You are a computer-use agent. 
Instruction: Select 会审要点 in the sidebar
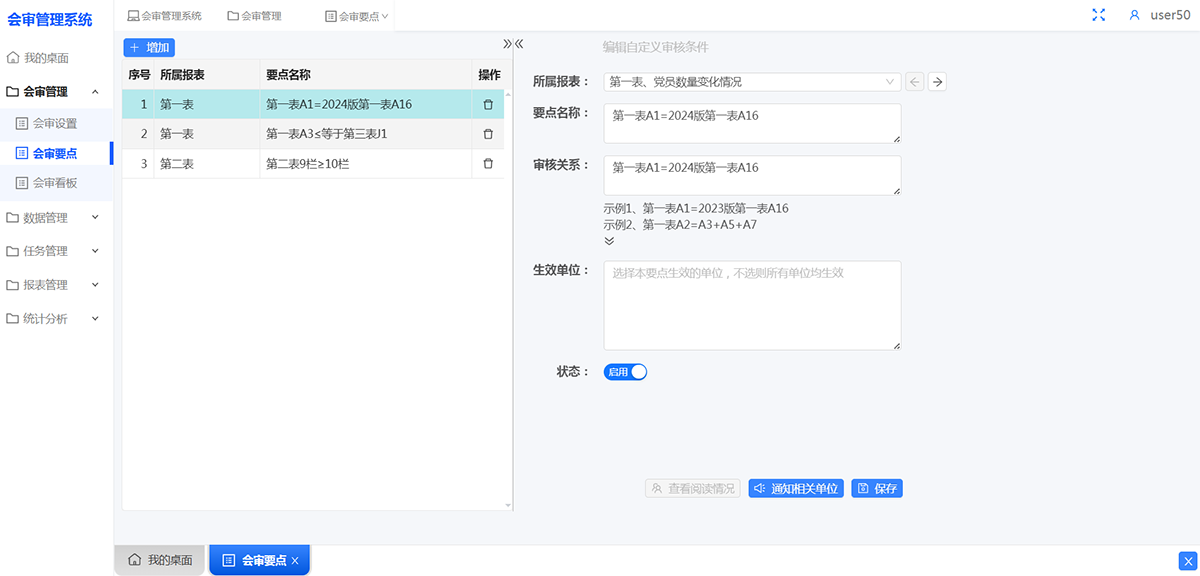coord(56,153)
